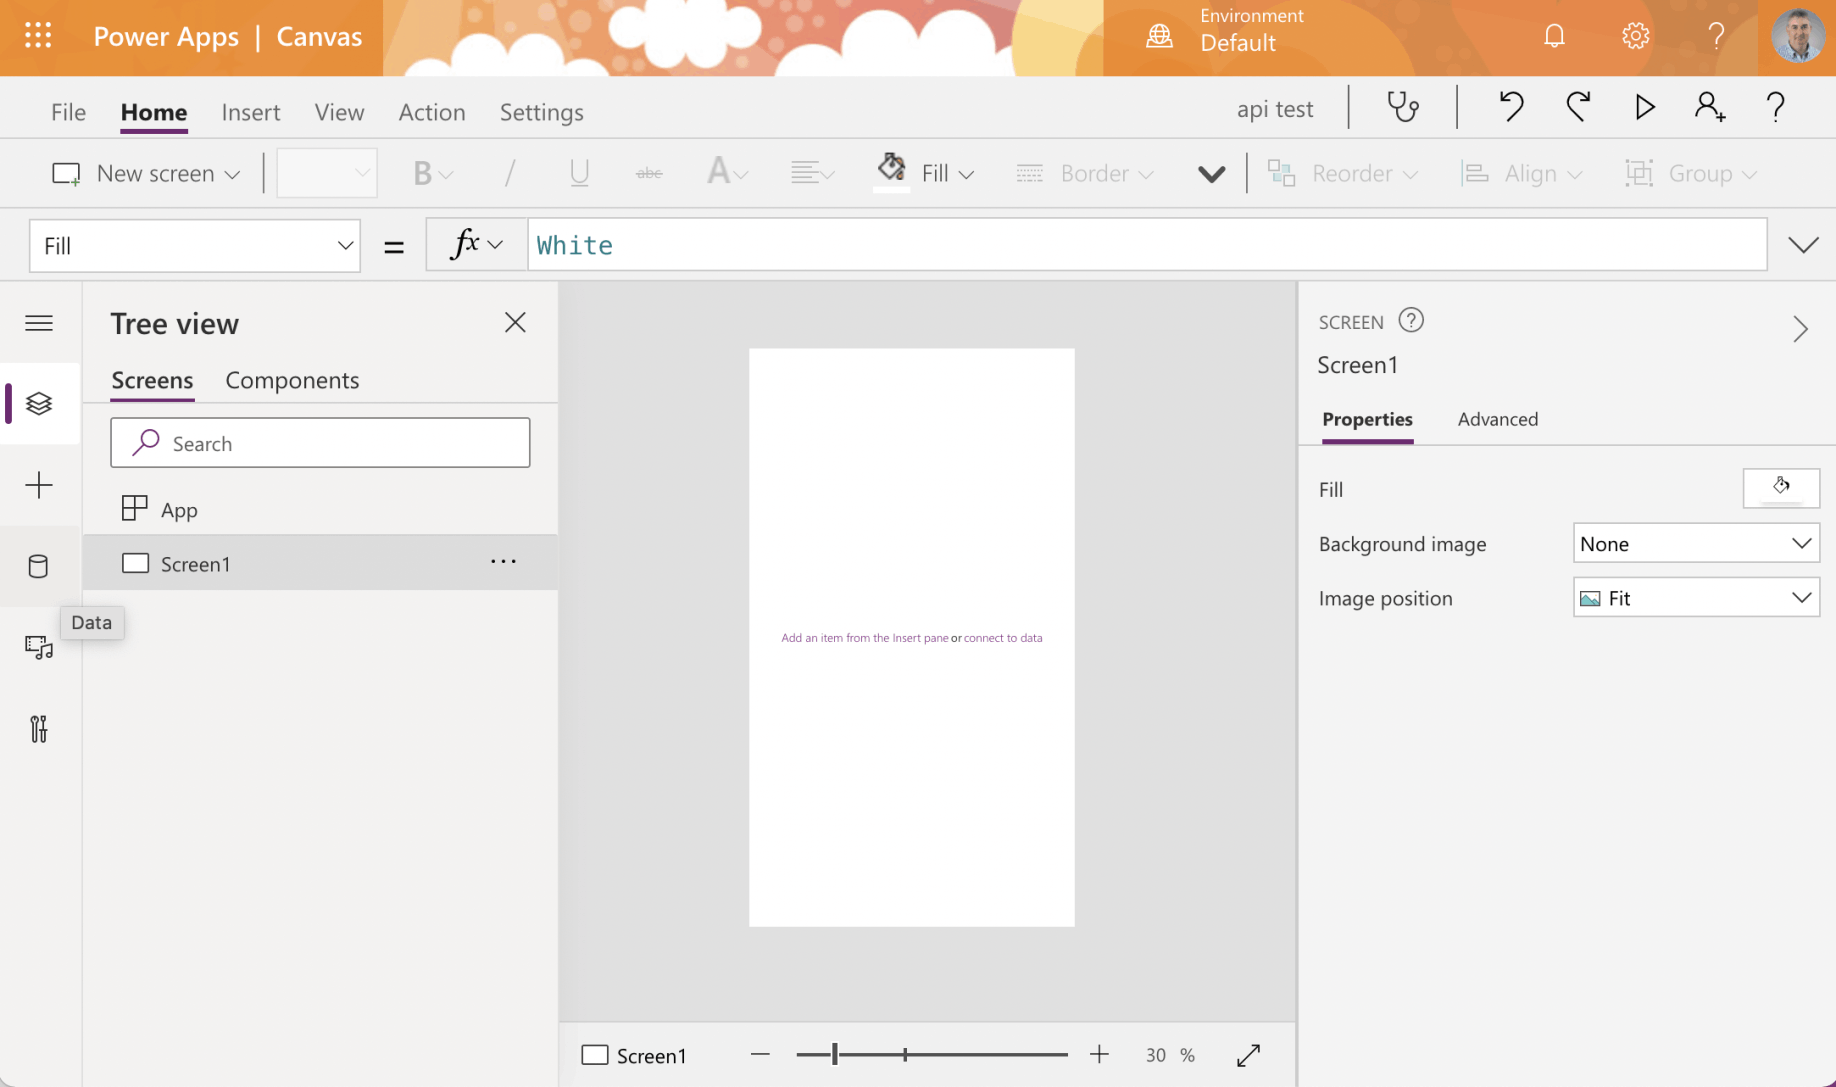
Task: Open the App checker stethoscope icon
Action: coord(1403,107)
